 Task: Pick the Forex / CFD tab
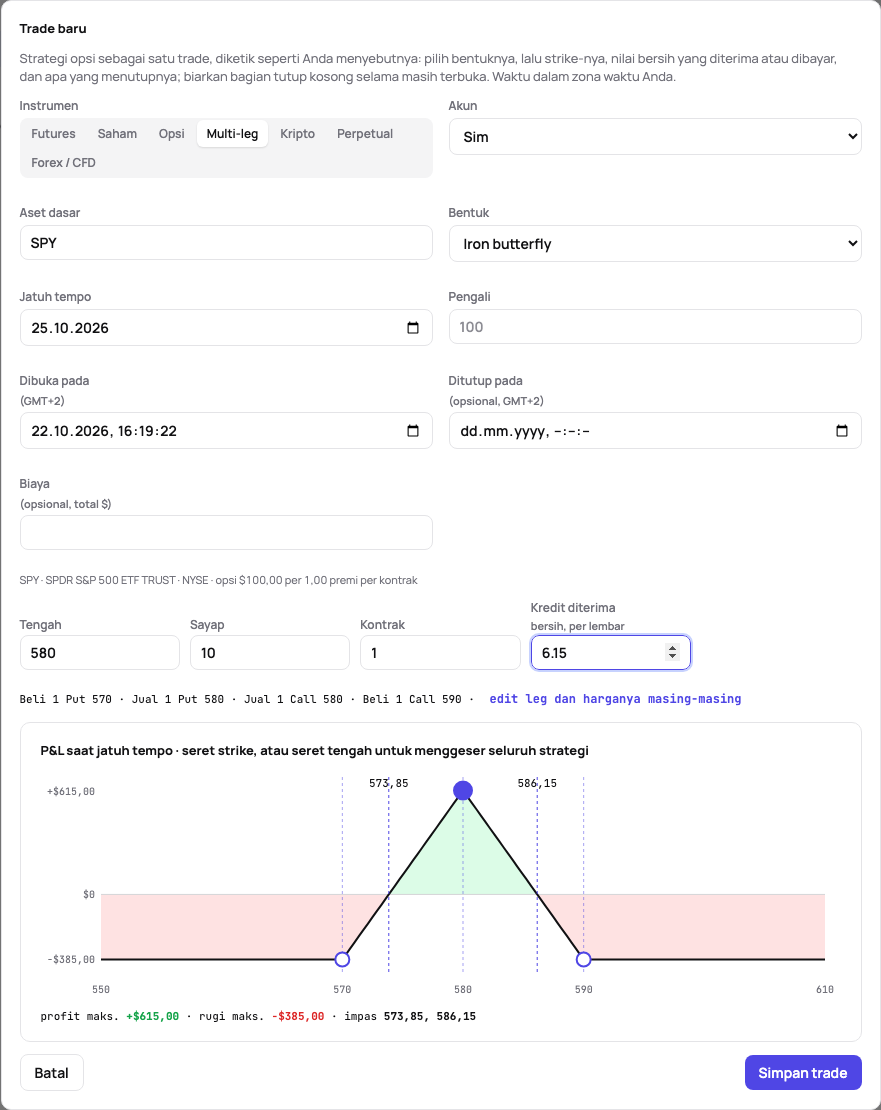(63, 163)
